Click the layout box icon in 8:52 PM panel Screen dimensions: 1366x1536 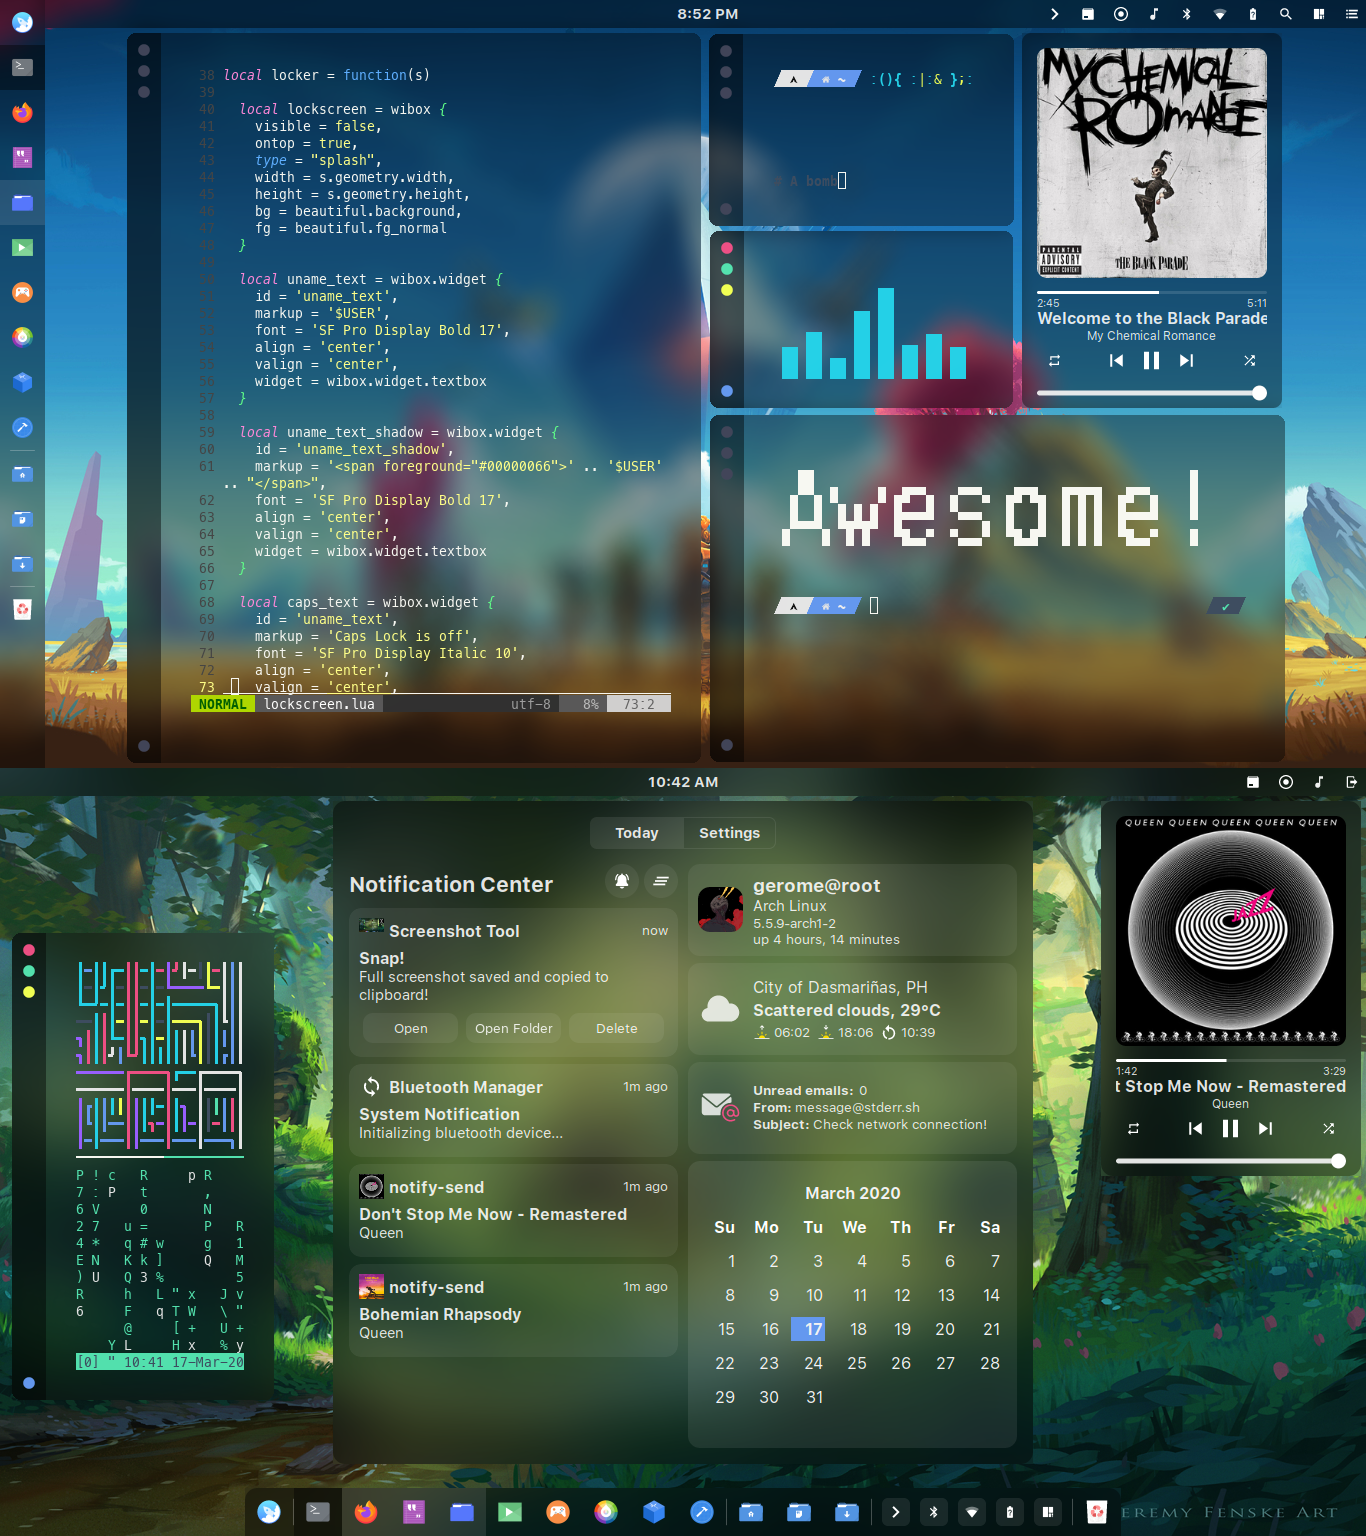coord(1319,14)
